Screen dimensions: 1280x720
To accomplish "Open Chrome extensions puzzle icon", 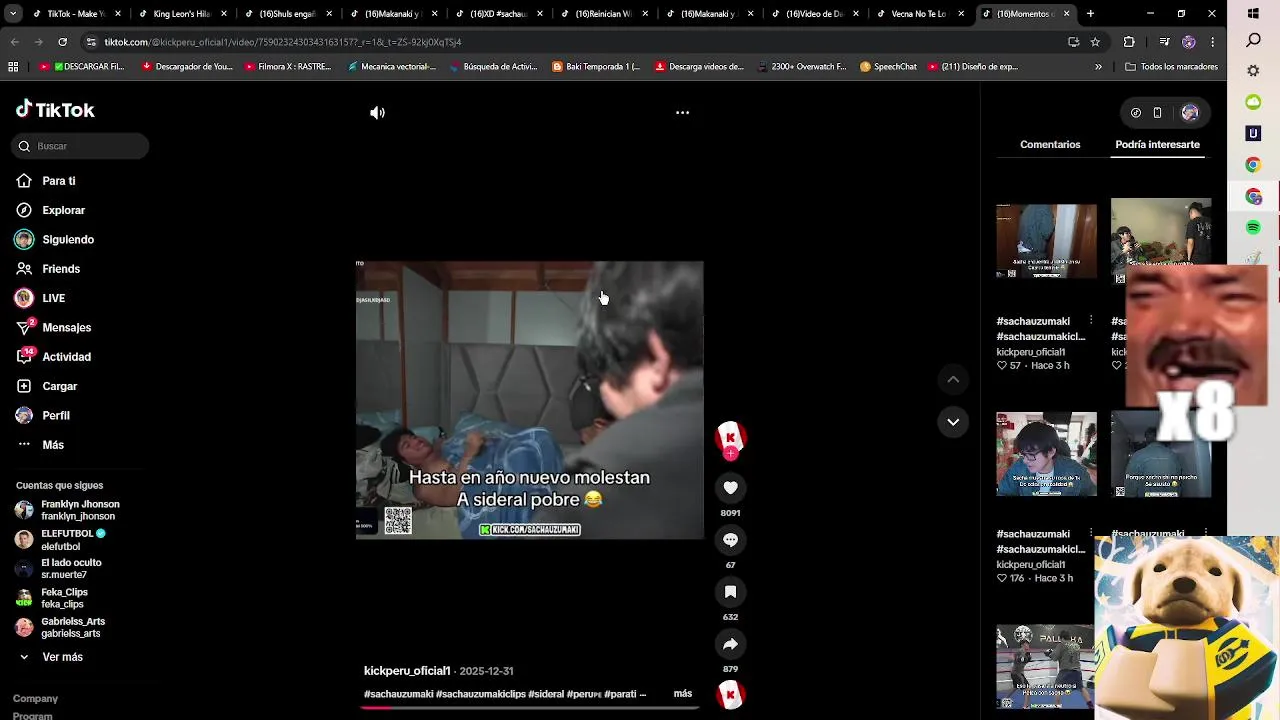I will coord(1129,42).
